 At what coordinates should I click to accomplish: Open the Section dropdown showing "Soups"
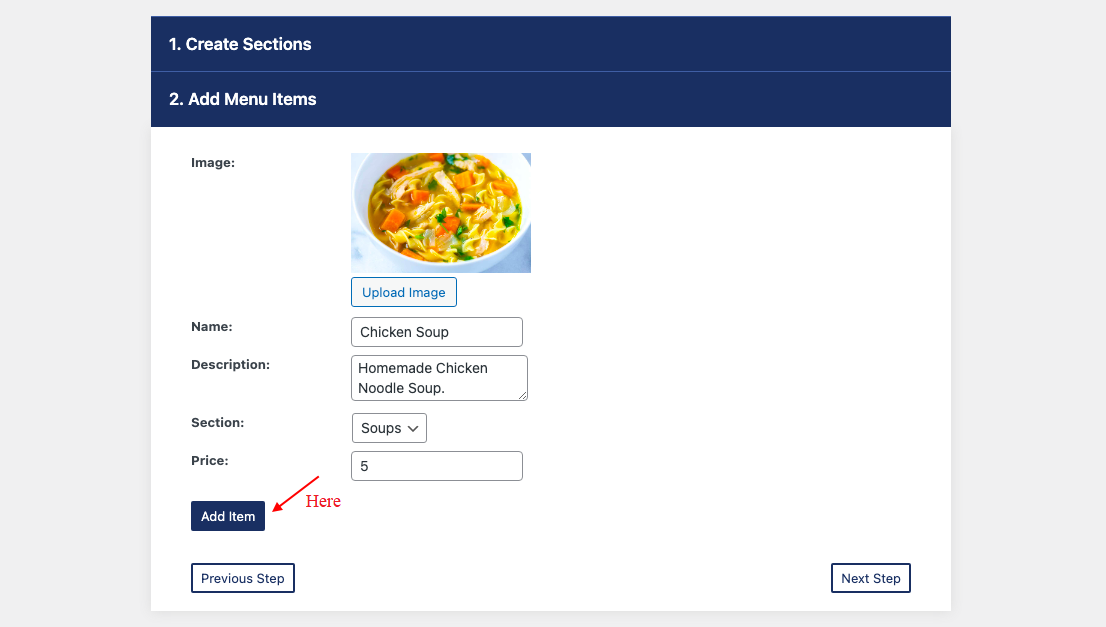pos(389,427)
